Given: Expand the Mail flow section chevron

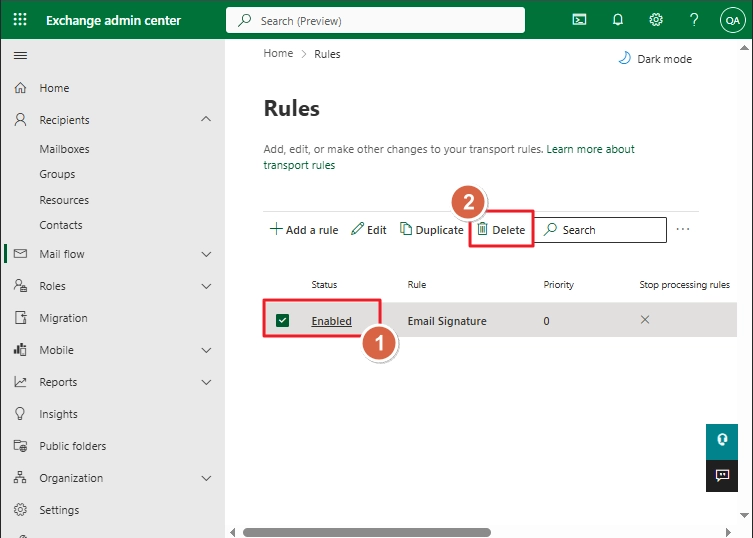Looking at the screenshot, I should point(206,254).
